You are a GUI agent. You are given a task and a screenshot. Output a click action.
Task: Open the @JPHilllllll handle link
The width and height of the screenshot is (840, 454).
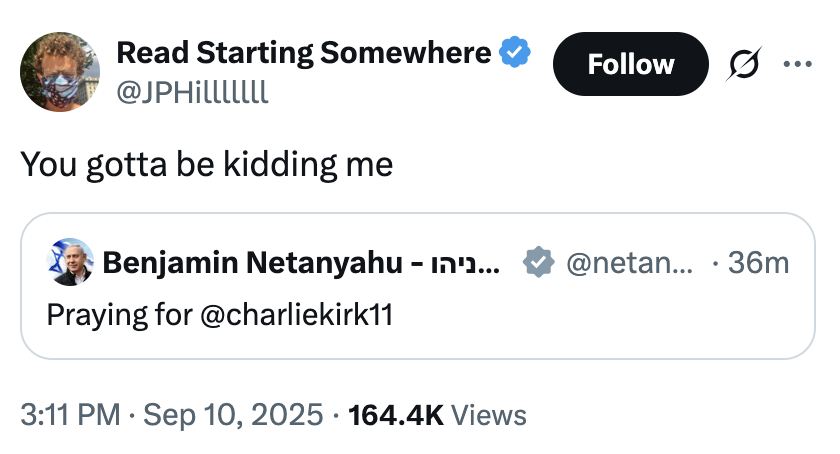[192, 92]
